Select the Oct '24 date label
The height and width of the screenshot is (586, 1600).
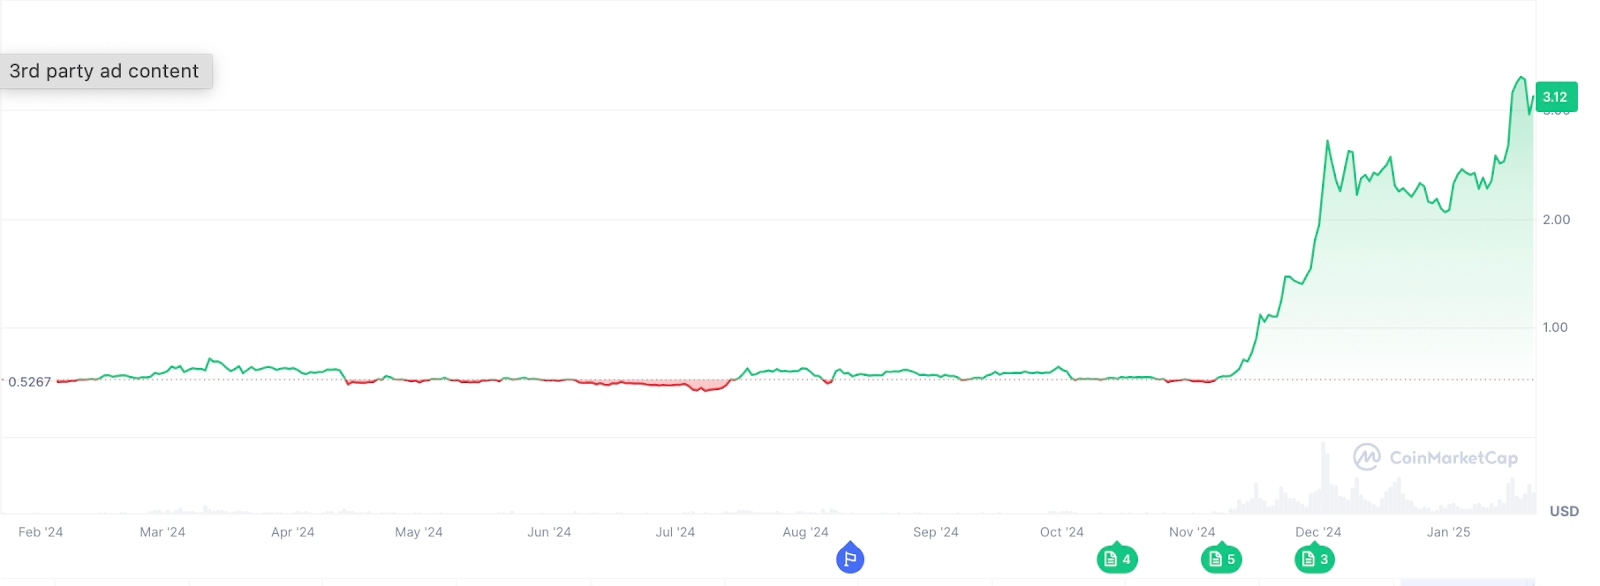point(1062,532)
